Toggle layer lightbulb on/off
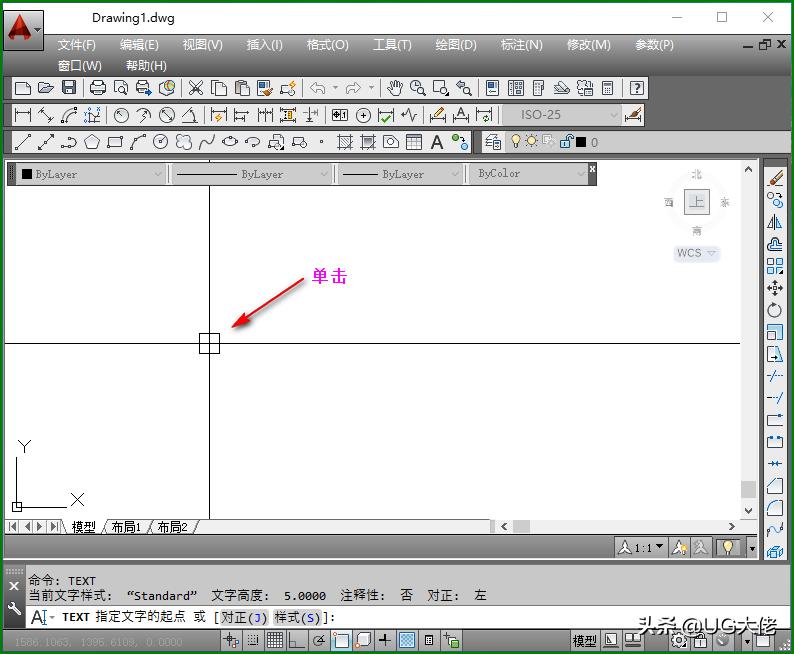Screen dimensions: 794x654 coord(516,142)
